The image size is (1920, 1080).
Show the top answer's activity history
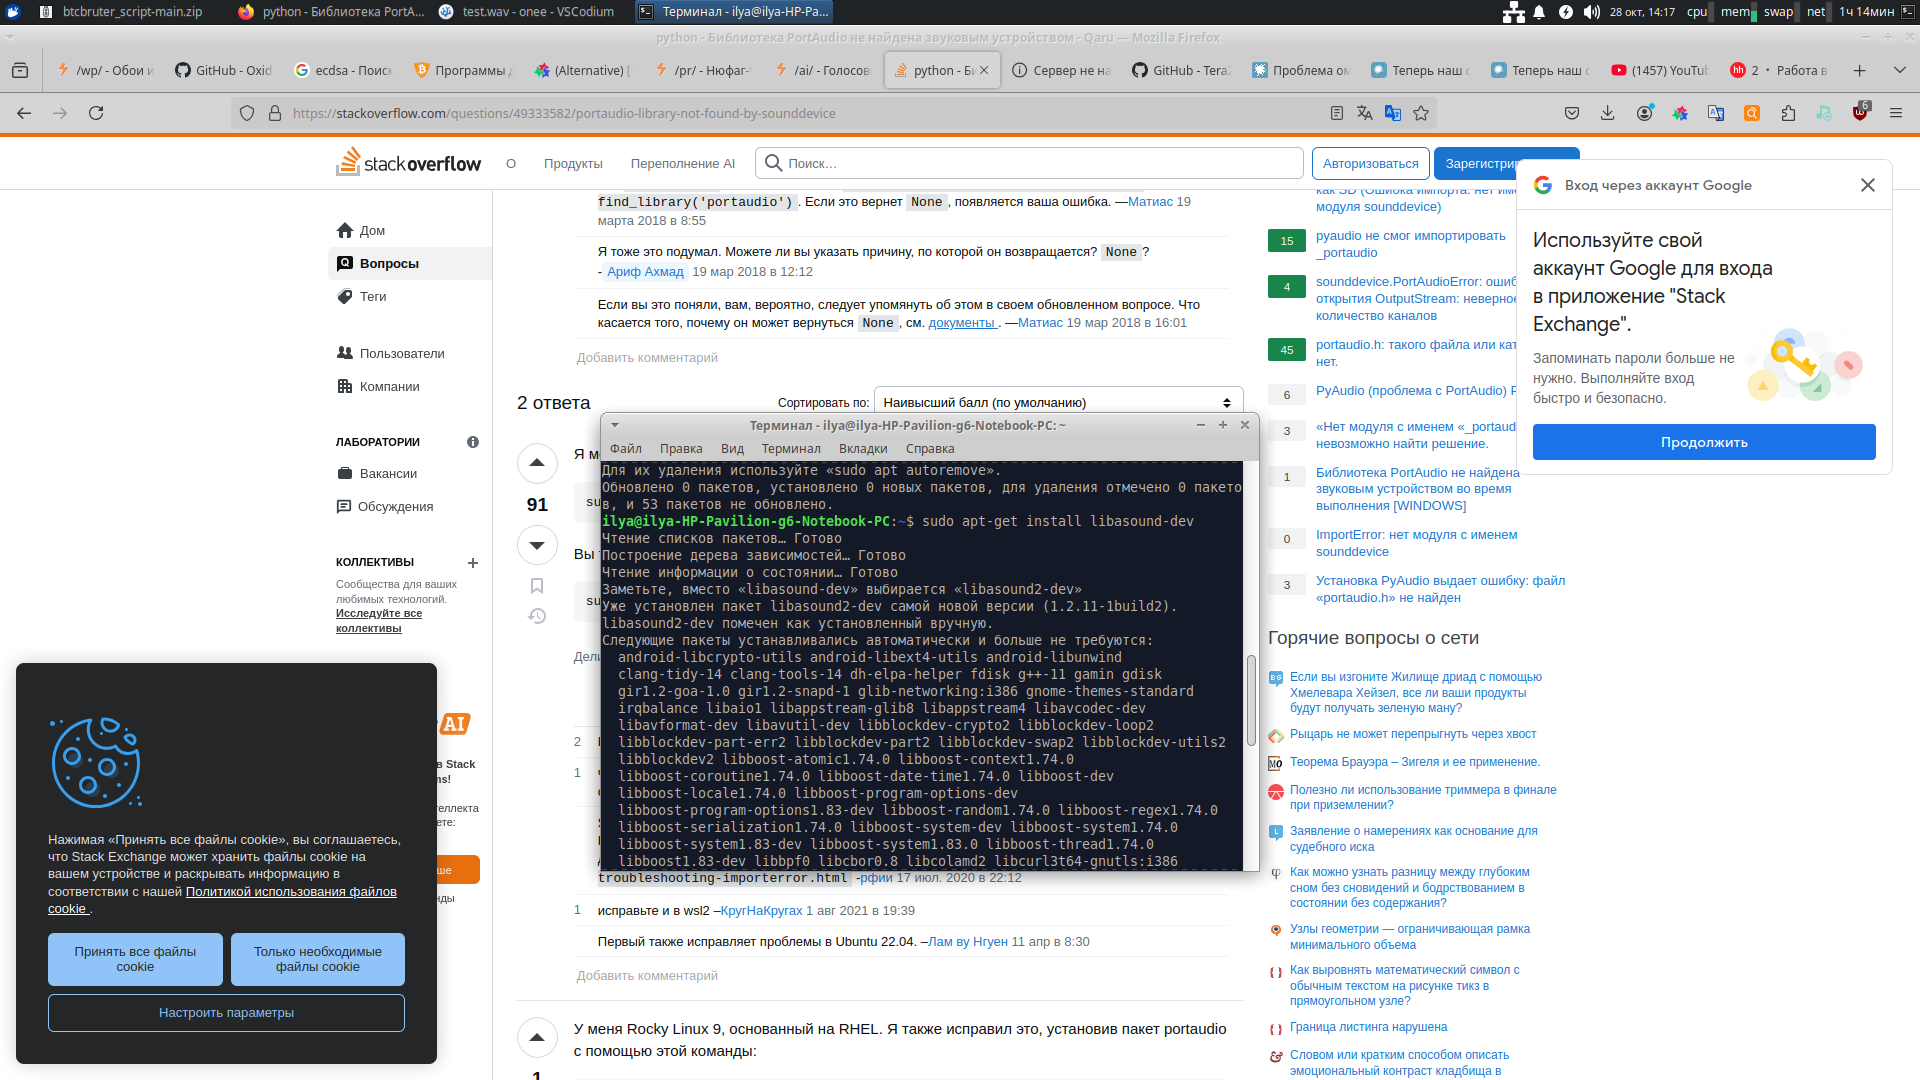pyautogui.click(x=537, y=616)
